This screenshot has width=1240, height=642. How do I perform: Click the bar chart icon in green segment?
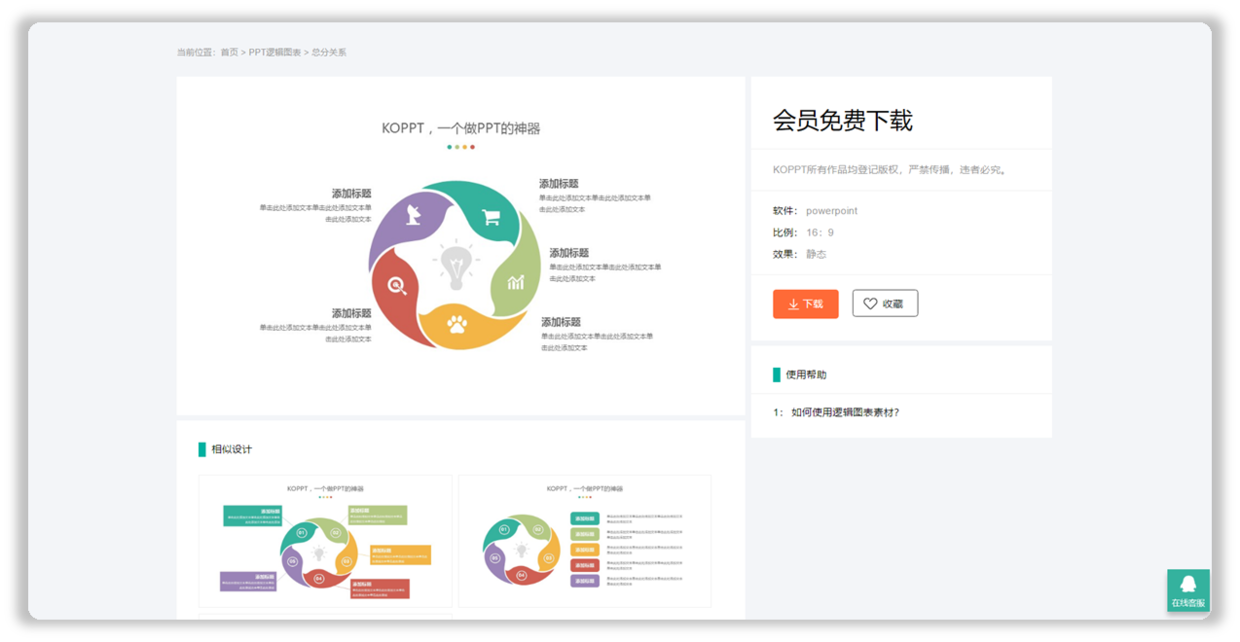click(516, 282)
